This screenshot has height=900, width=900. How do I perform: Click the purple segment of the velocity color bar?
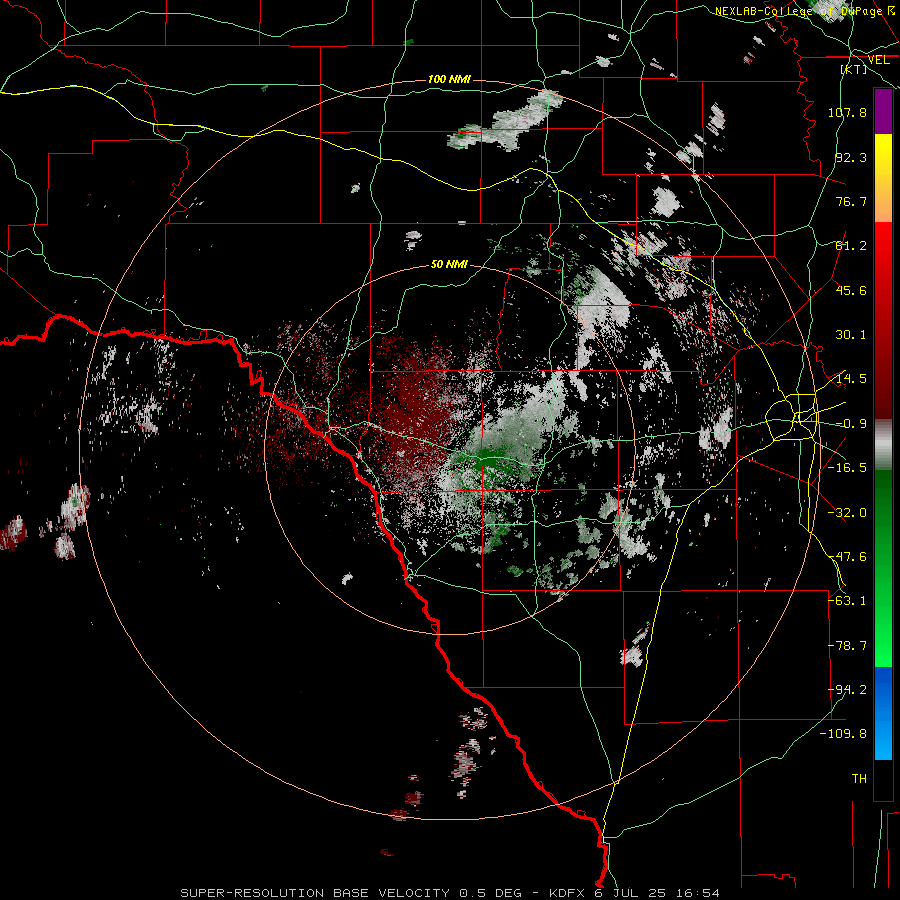(883, 112)
